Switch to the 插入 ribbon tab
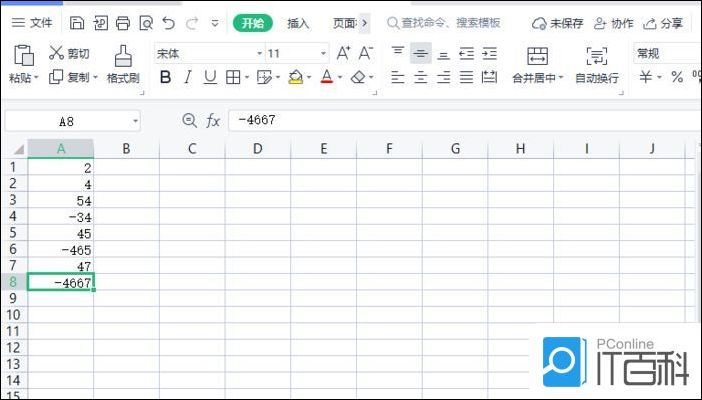 [298, 23]
